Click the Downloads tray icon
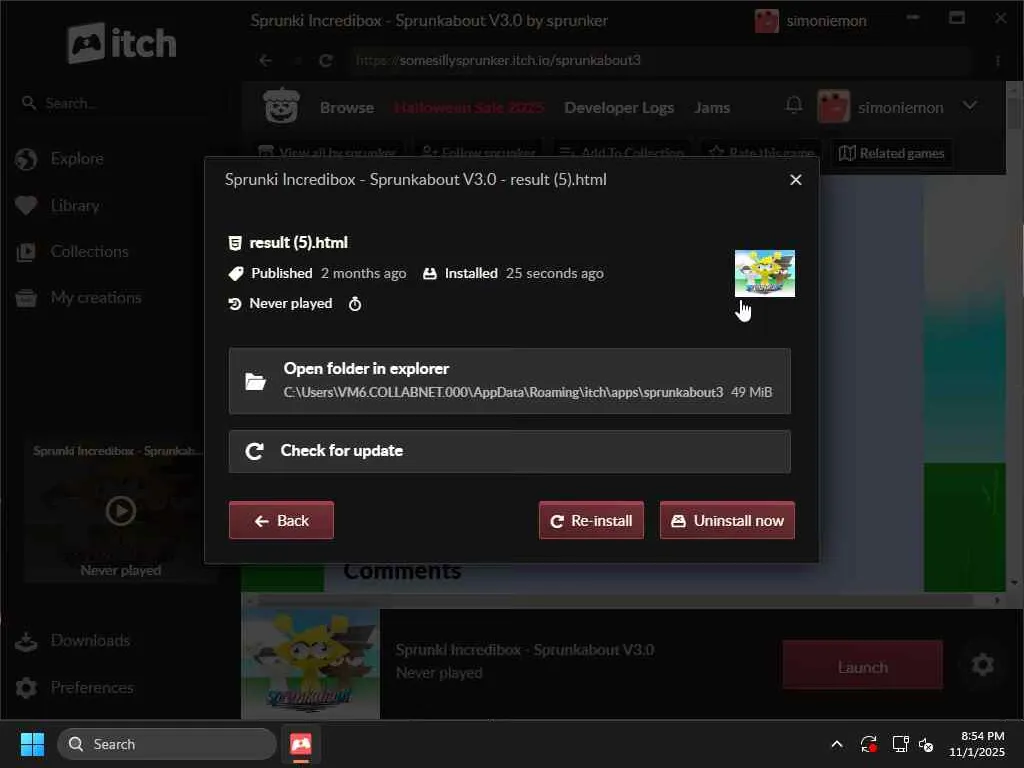 [x=26, y=641]
